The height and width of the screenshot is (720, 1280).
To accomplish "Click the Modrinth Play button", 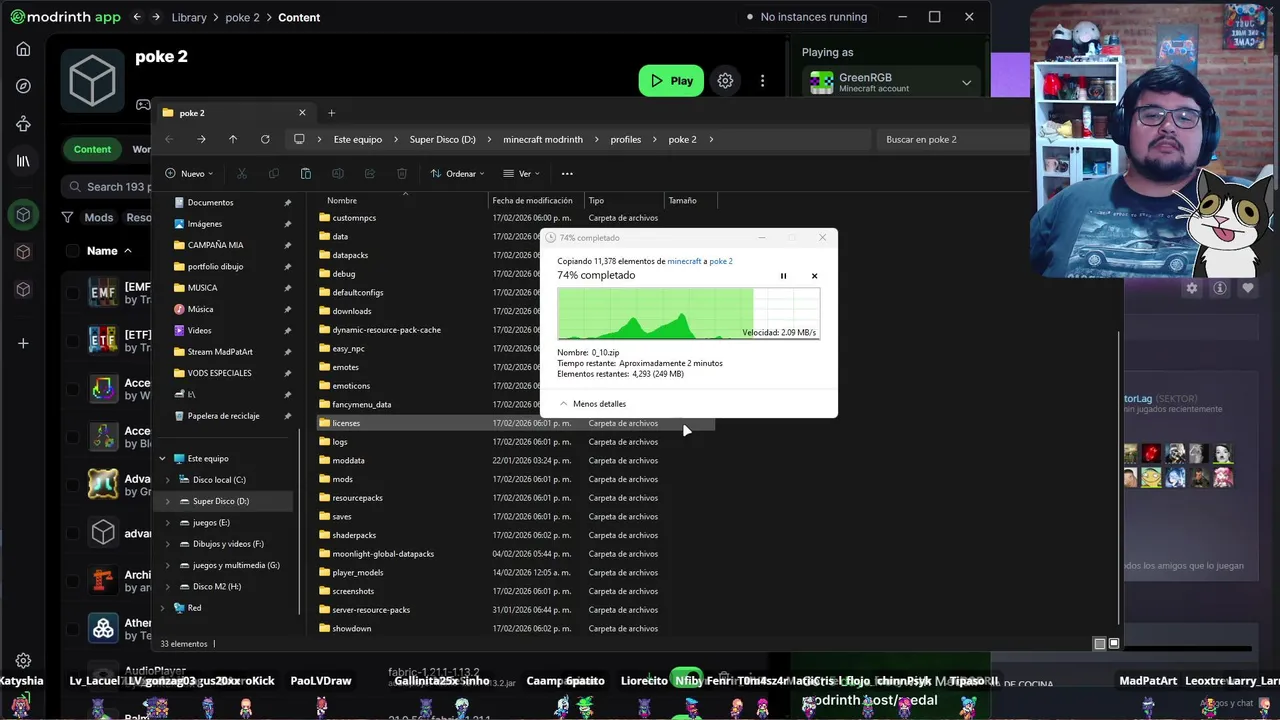I will 671,81.
